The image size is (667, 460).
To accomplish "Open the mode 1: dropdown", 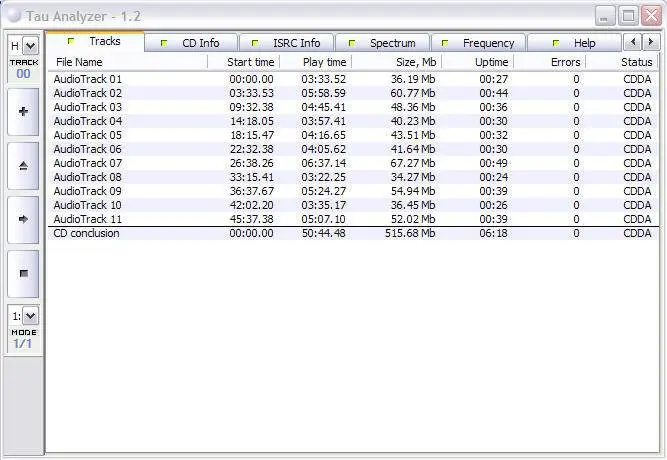I will 30,316.
